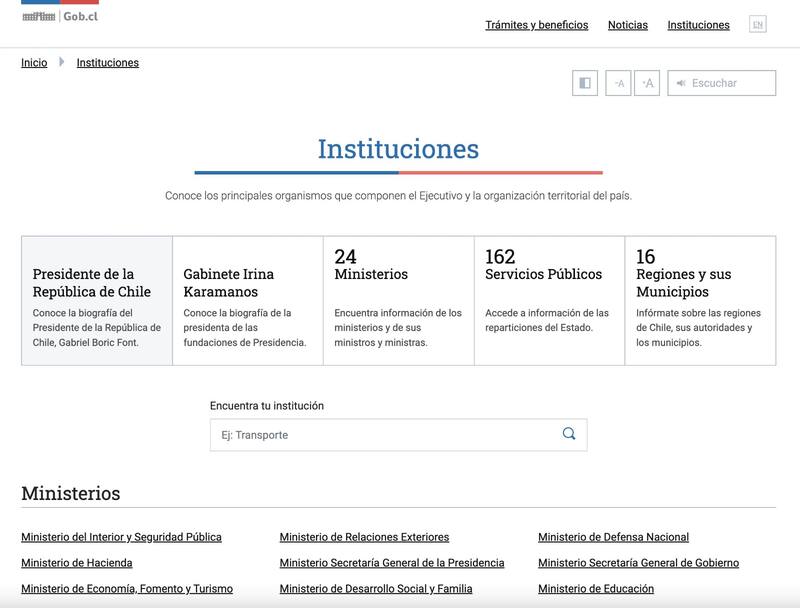Toggle the high contrast mode icon

point(585,83)
